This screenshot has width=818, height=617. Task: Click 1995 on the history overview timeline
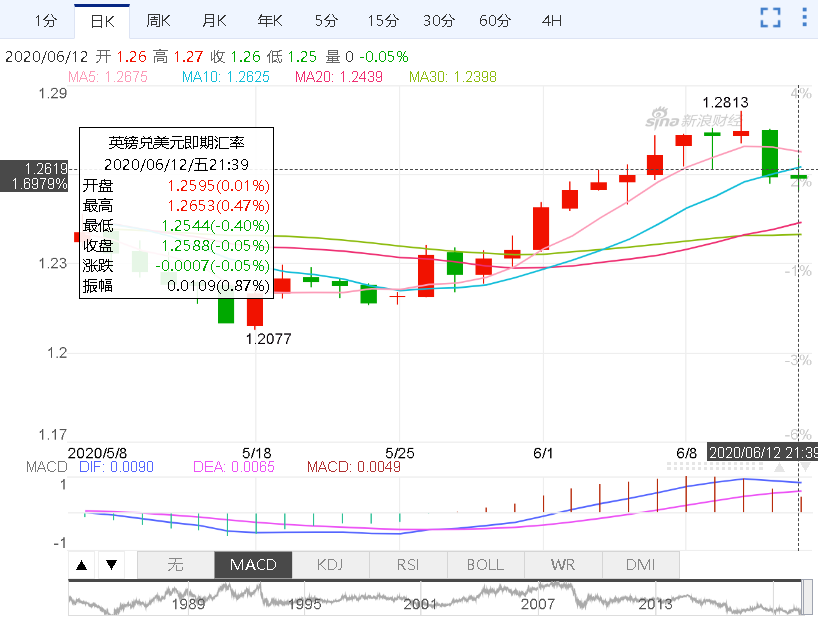(305, 604)
